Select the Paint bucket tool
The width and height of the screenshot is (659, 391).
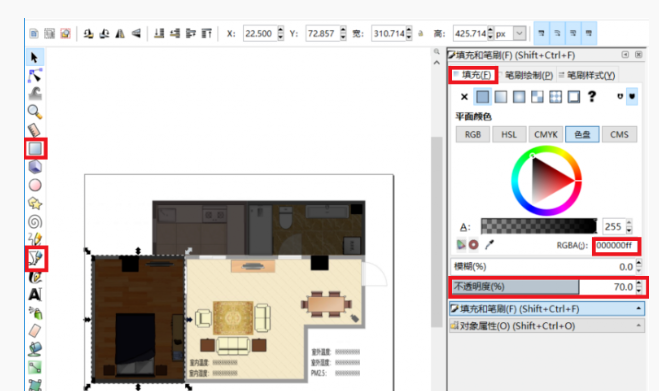click(34, 349)
